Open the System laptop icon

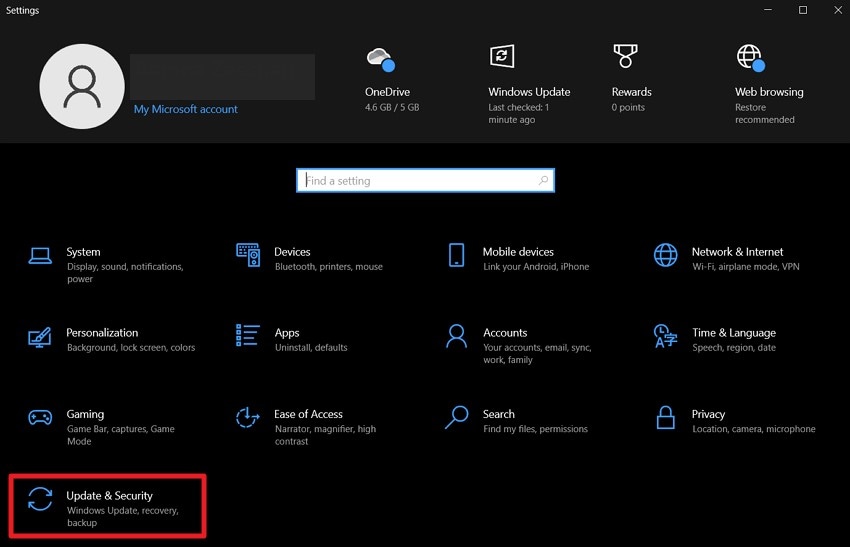pos(40,256)
